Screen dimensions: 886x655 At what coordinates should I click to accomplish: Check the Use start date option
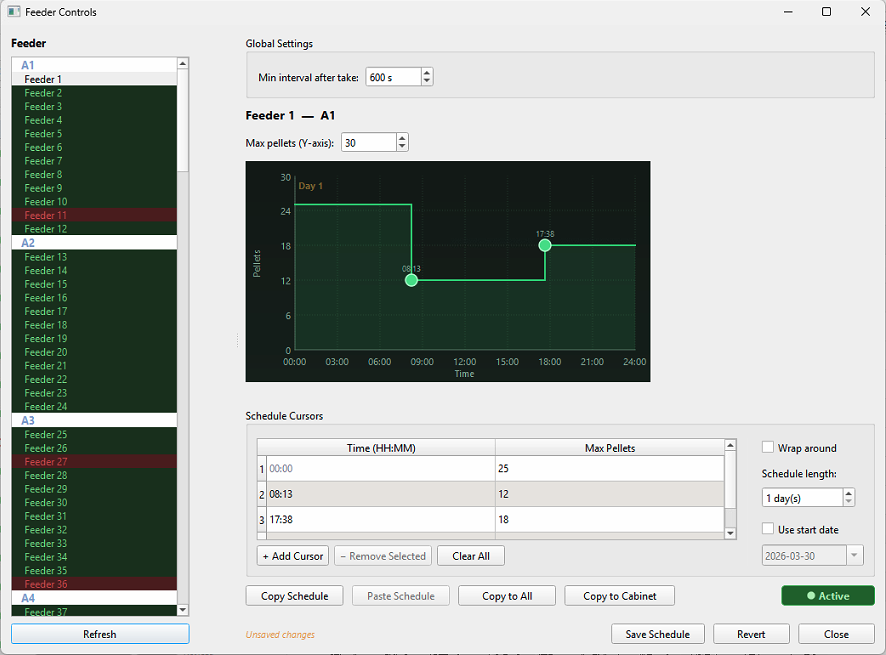[x=768, y=528]
